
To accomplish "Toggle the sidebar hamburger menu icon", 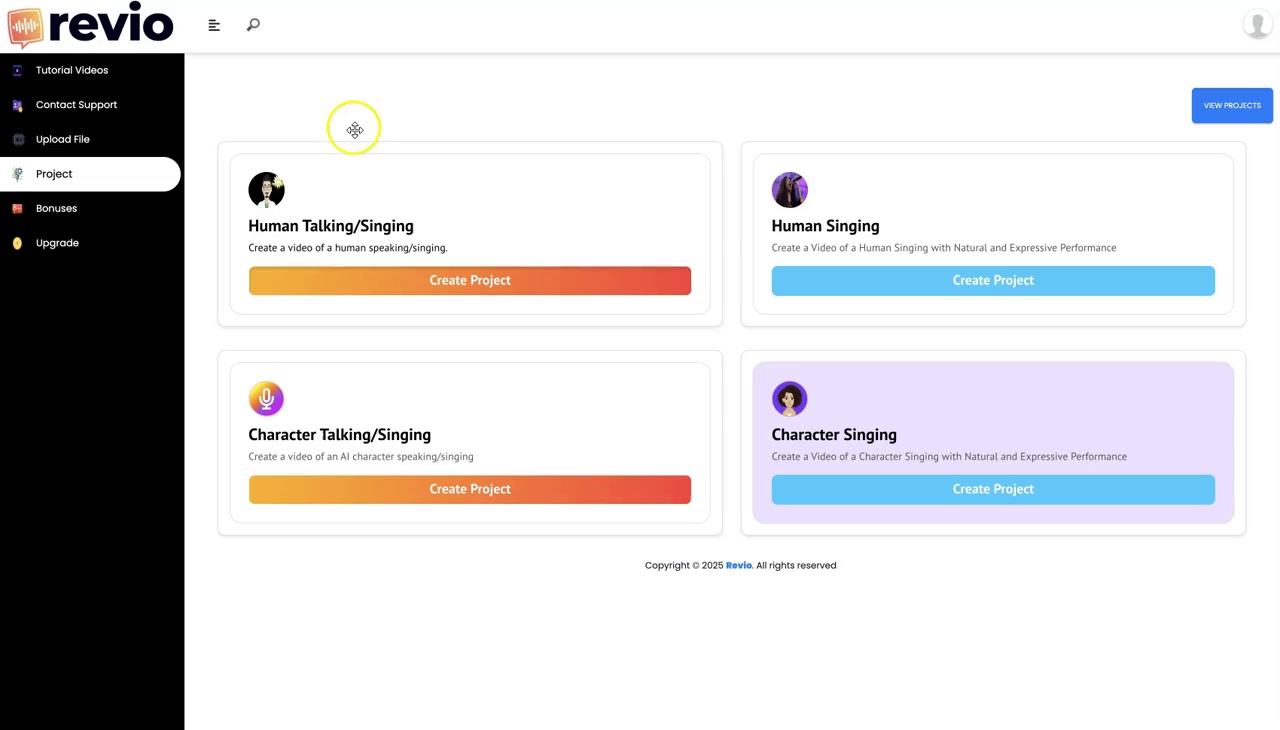I will click(x=214, y=25).
